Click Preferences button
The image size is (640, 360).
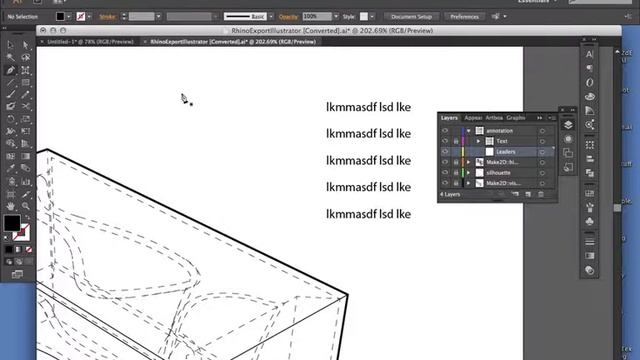(464, 17)
